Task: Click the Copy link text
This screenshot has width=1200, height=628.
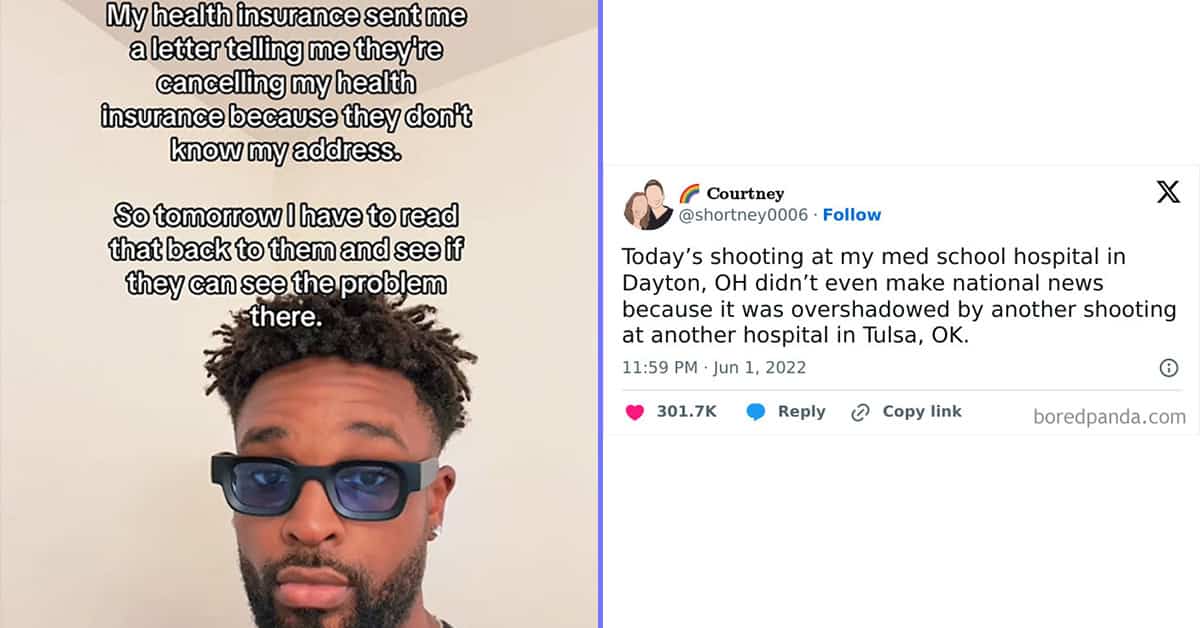Action: pyautogui.click(x=922, y=412)
